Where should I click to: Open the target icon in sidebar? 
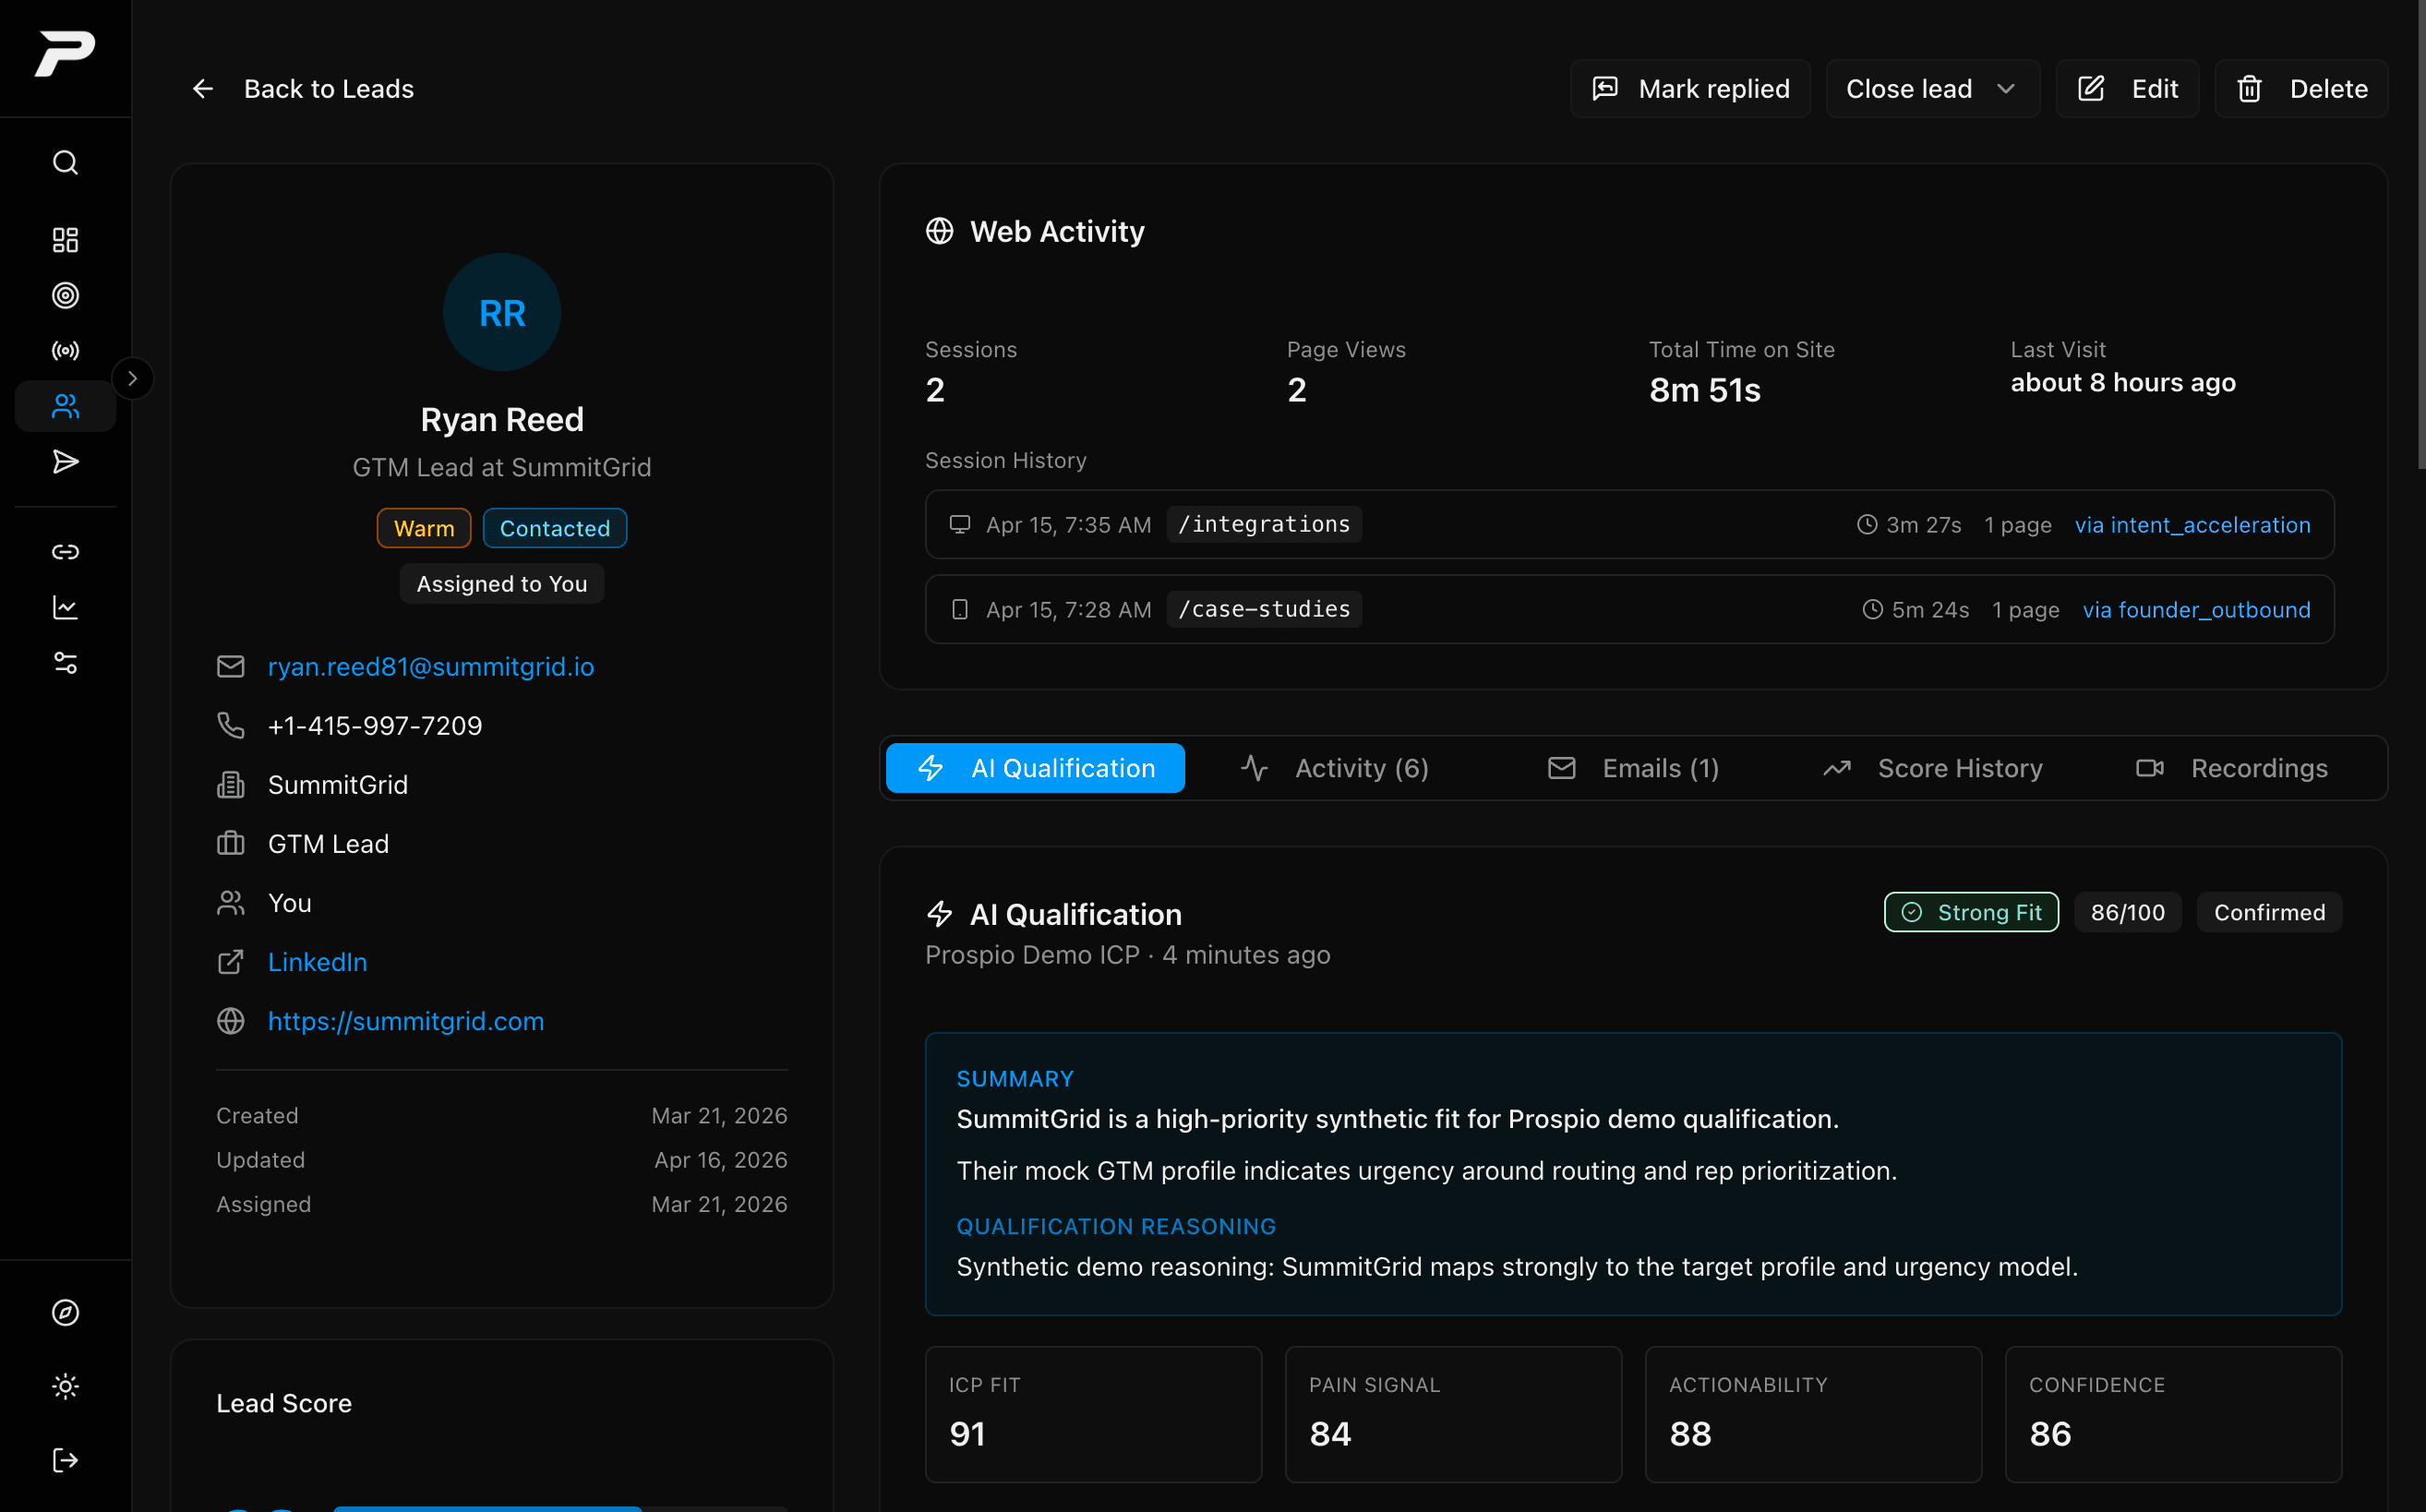tap(65, 295)
